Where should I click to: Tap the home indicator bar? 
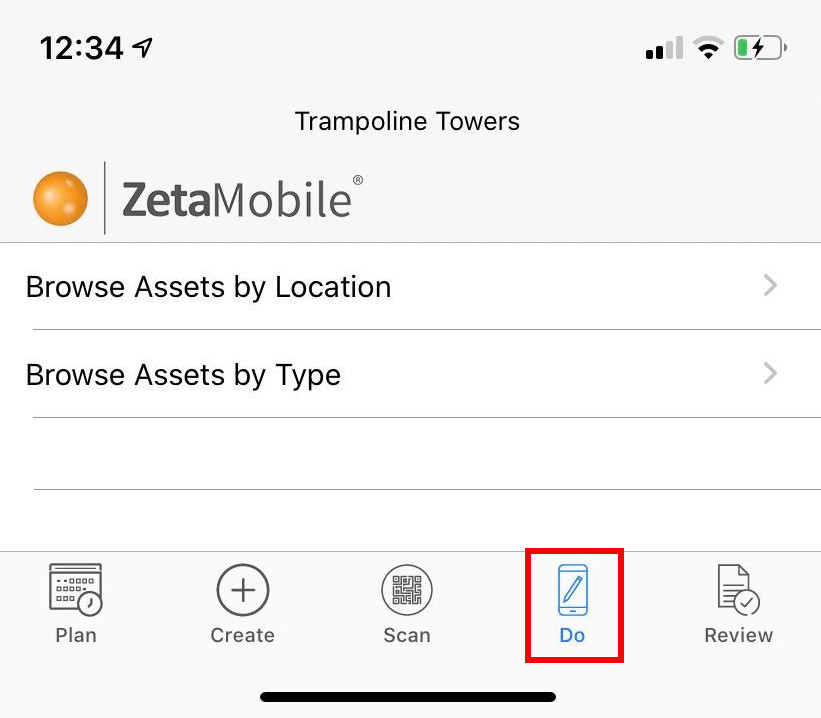[x=408, y=697]
